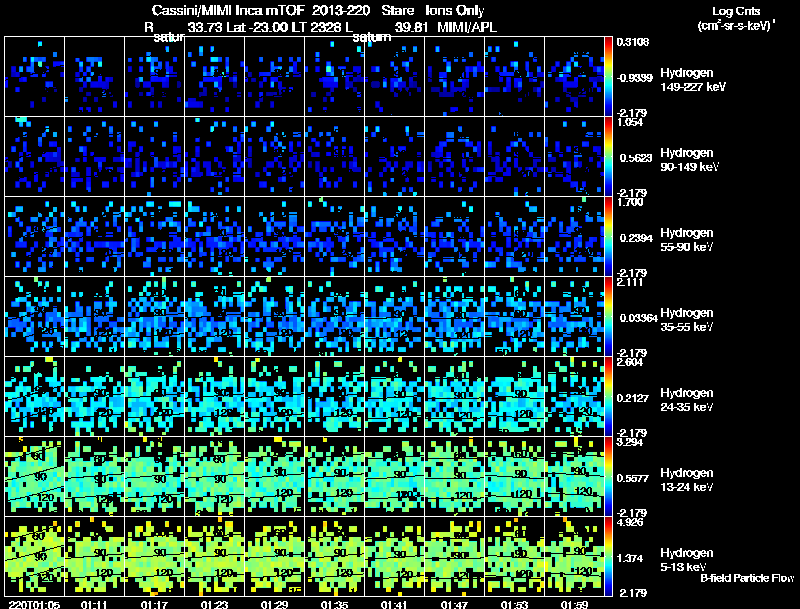Click the 01:29 time marker

(274, 604)
